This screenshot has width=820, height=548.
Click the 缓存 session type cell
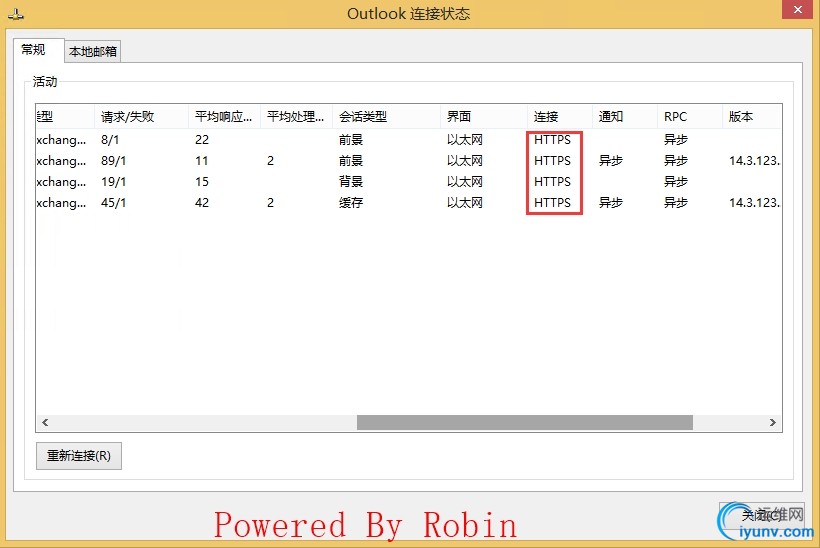(351, 202)
